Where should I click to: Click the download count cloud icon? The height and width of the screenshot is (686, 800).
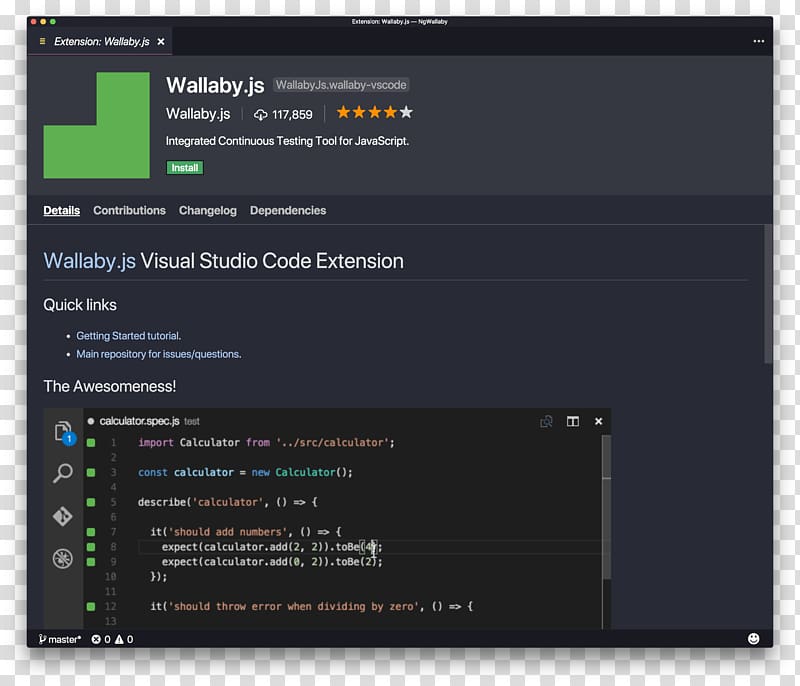coord(260,114)
